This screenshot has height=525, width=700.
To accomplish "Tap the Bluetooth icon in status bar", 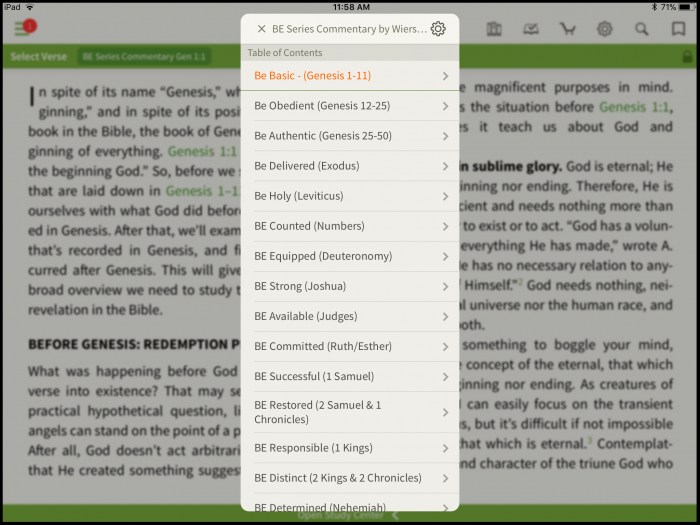I will pos(654,7).
